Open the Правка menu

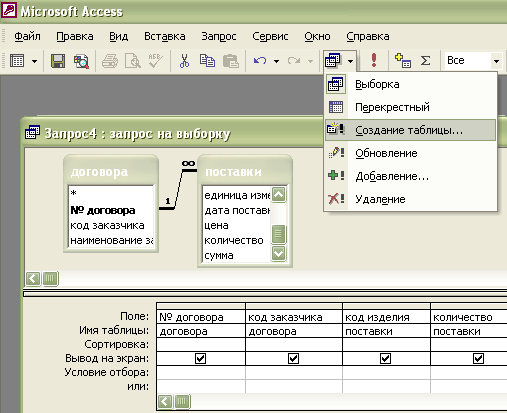75,36
